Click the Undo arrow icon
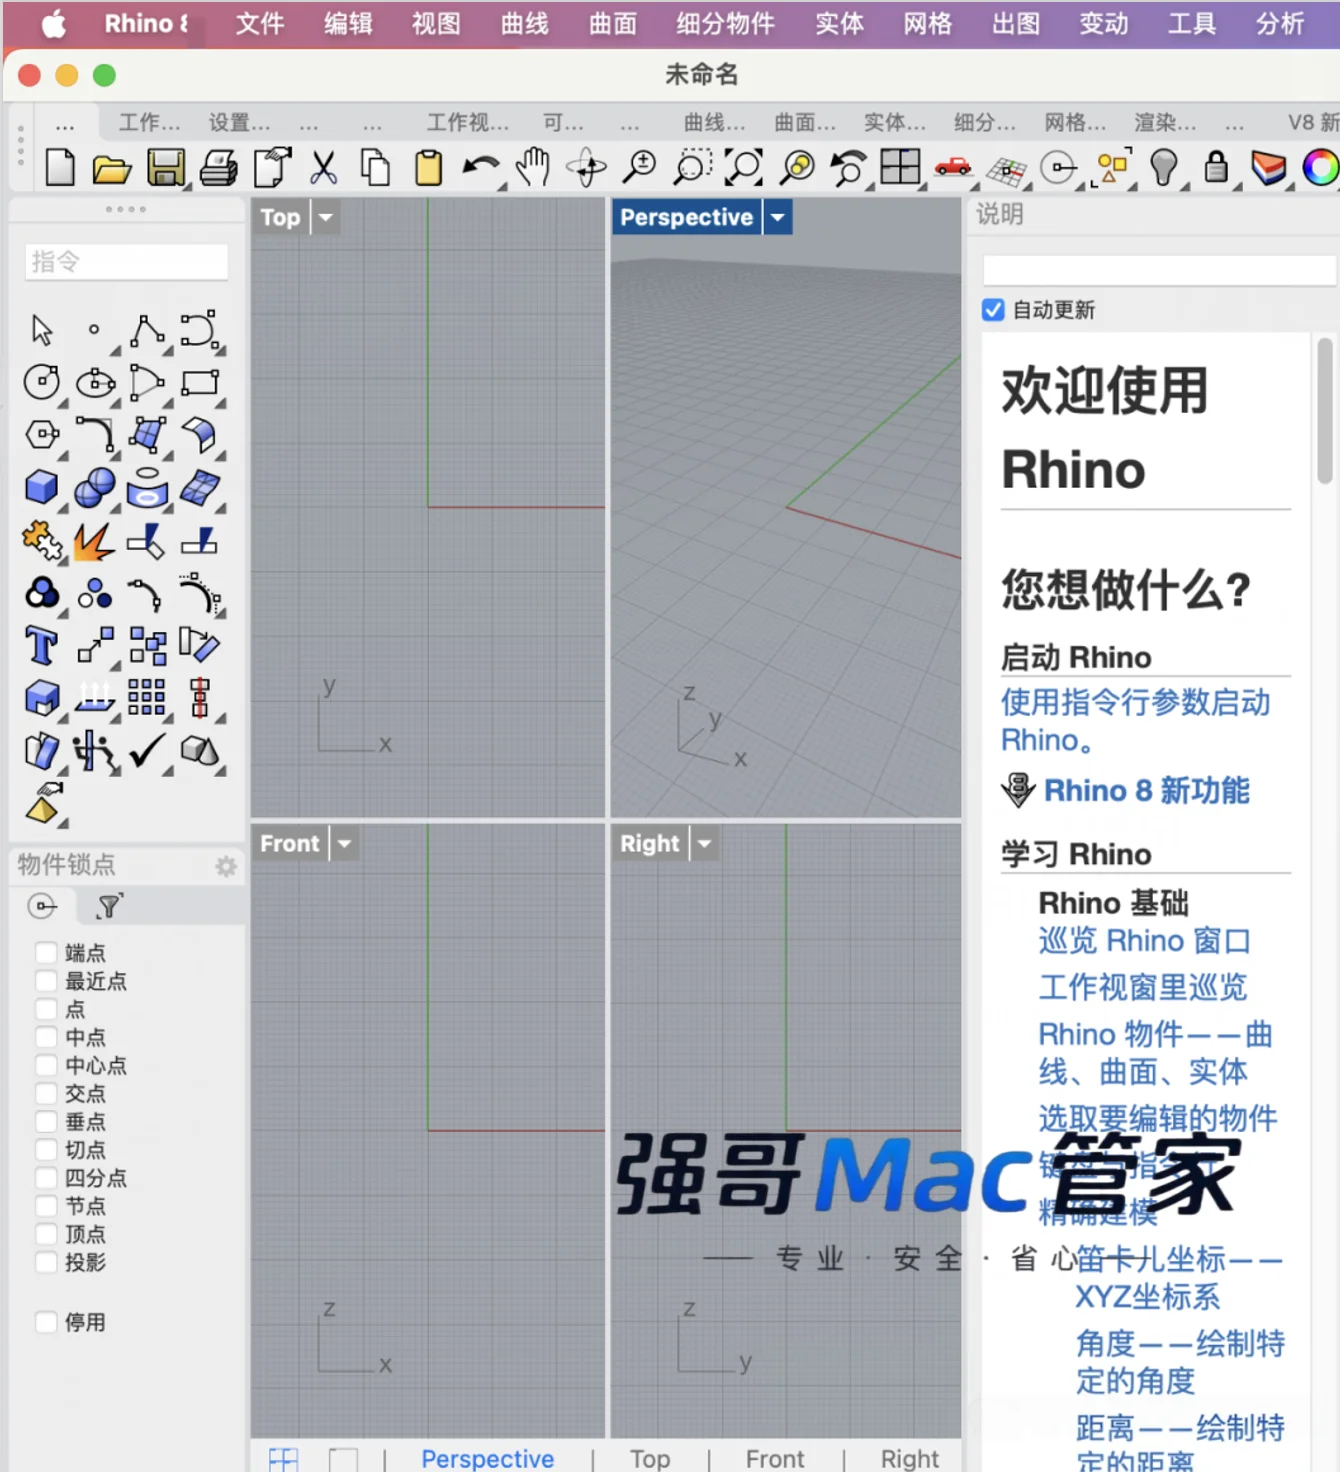Image resolution: width=1340 pixels, height=1472 pixels. (x=481, y=167)
